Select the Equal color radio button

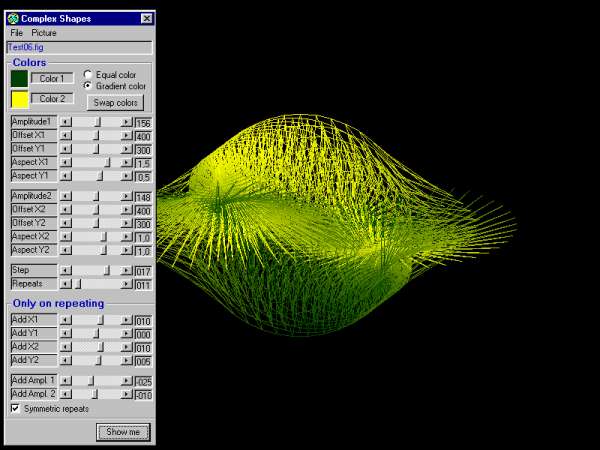(x=88, y=74)
